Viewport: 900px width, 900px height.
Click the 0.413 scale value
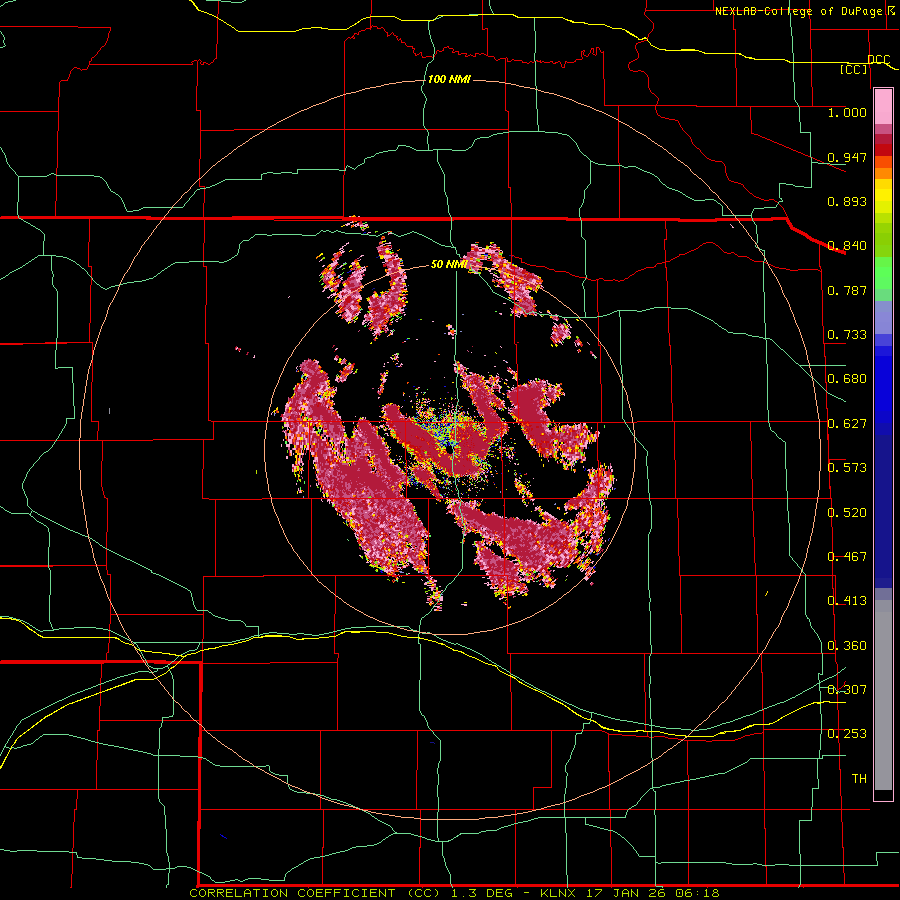847,600
